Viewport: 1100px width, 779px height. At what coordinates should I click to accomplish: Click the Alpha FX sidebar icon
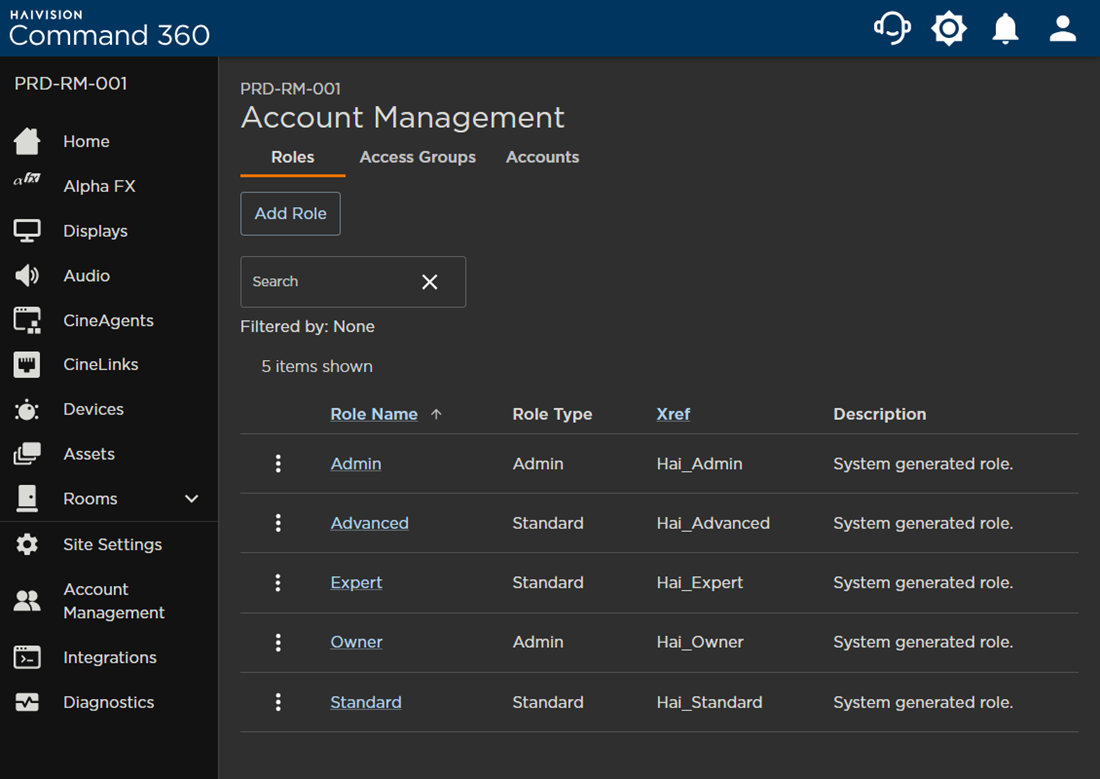[27, 179]
